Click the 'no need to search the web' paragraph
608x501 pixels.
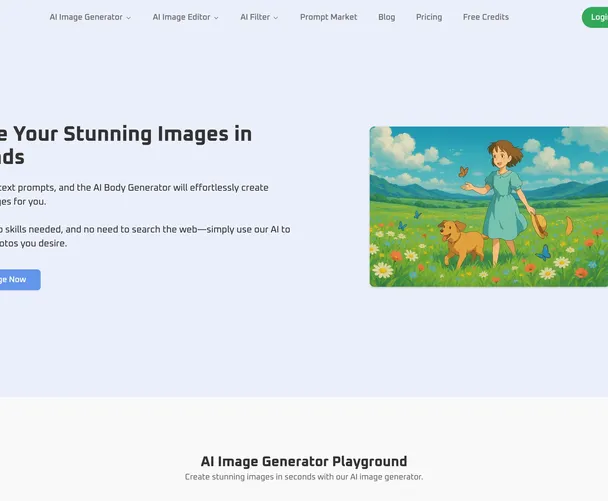click(140, 230)
